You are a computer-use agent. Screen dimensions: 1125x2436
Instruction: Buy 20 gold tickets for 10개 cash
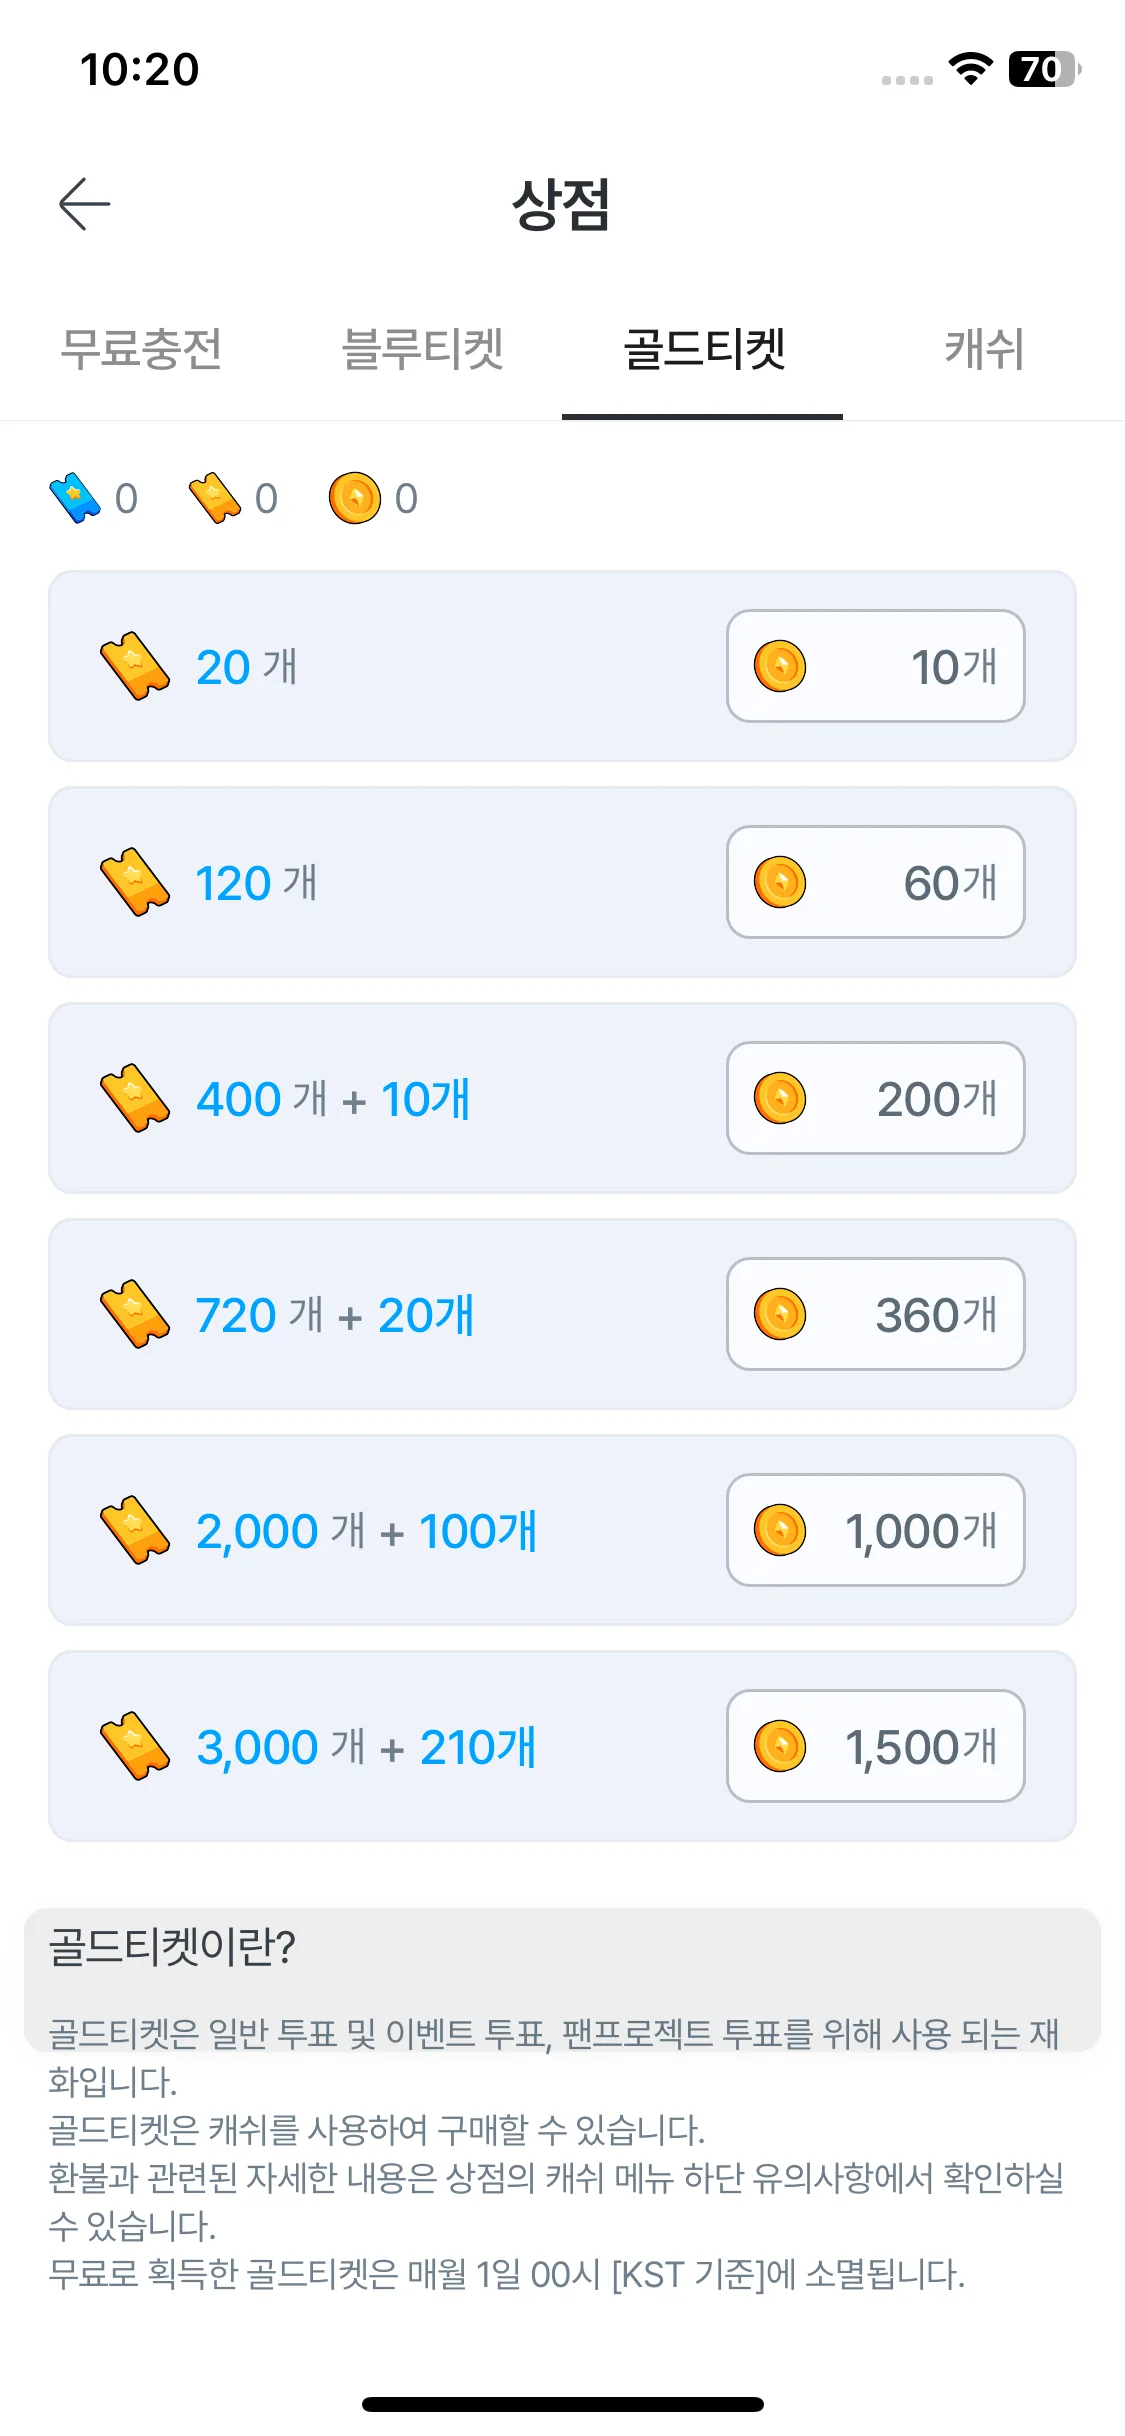coord(876,666)
